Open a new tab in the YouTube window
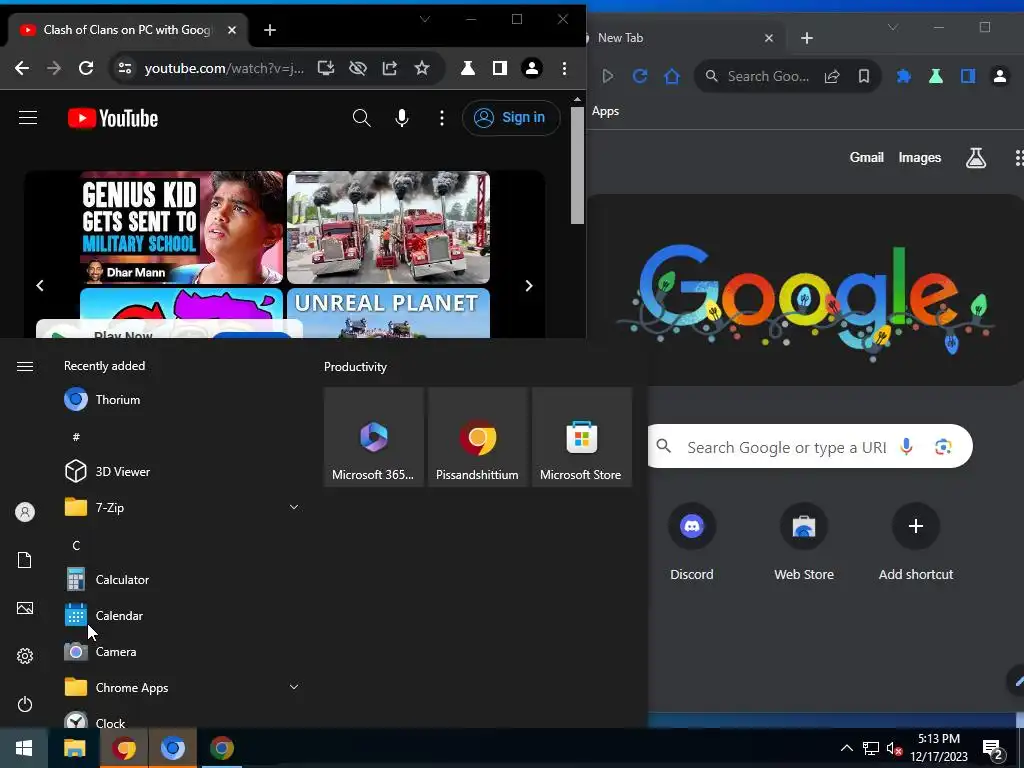Screen dimensions: 1024x768 click(270, 30)
